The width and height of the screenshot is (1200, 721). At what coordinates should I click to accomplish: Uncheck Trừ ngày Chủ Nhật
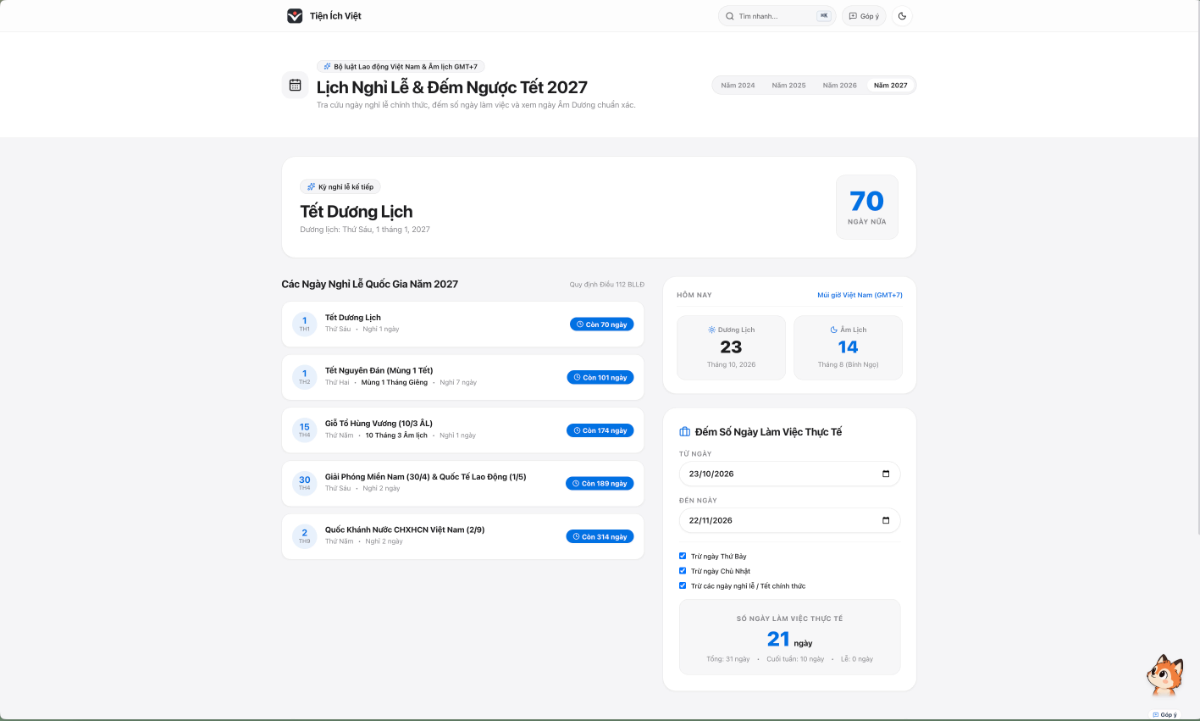coord(683,571)
